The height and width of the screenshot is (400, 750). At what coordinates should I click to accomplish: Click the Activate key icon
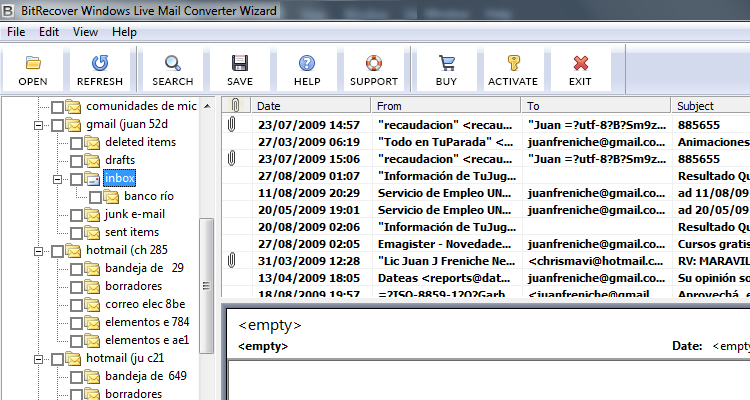(513, 63)
